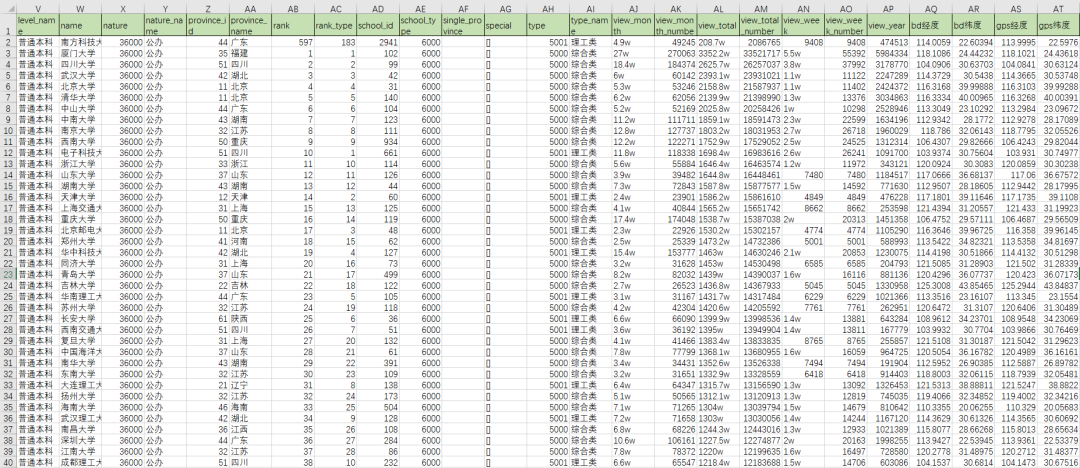This screenshot has height=468, width=1080.
Task: Click the view_month_number cell 49245
Action: (675, 42)
